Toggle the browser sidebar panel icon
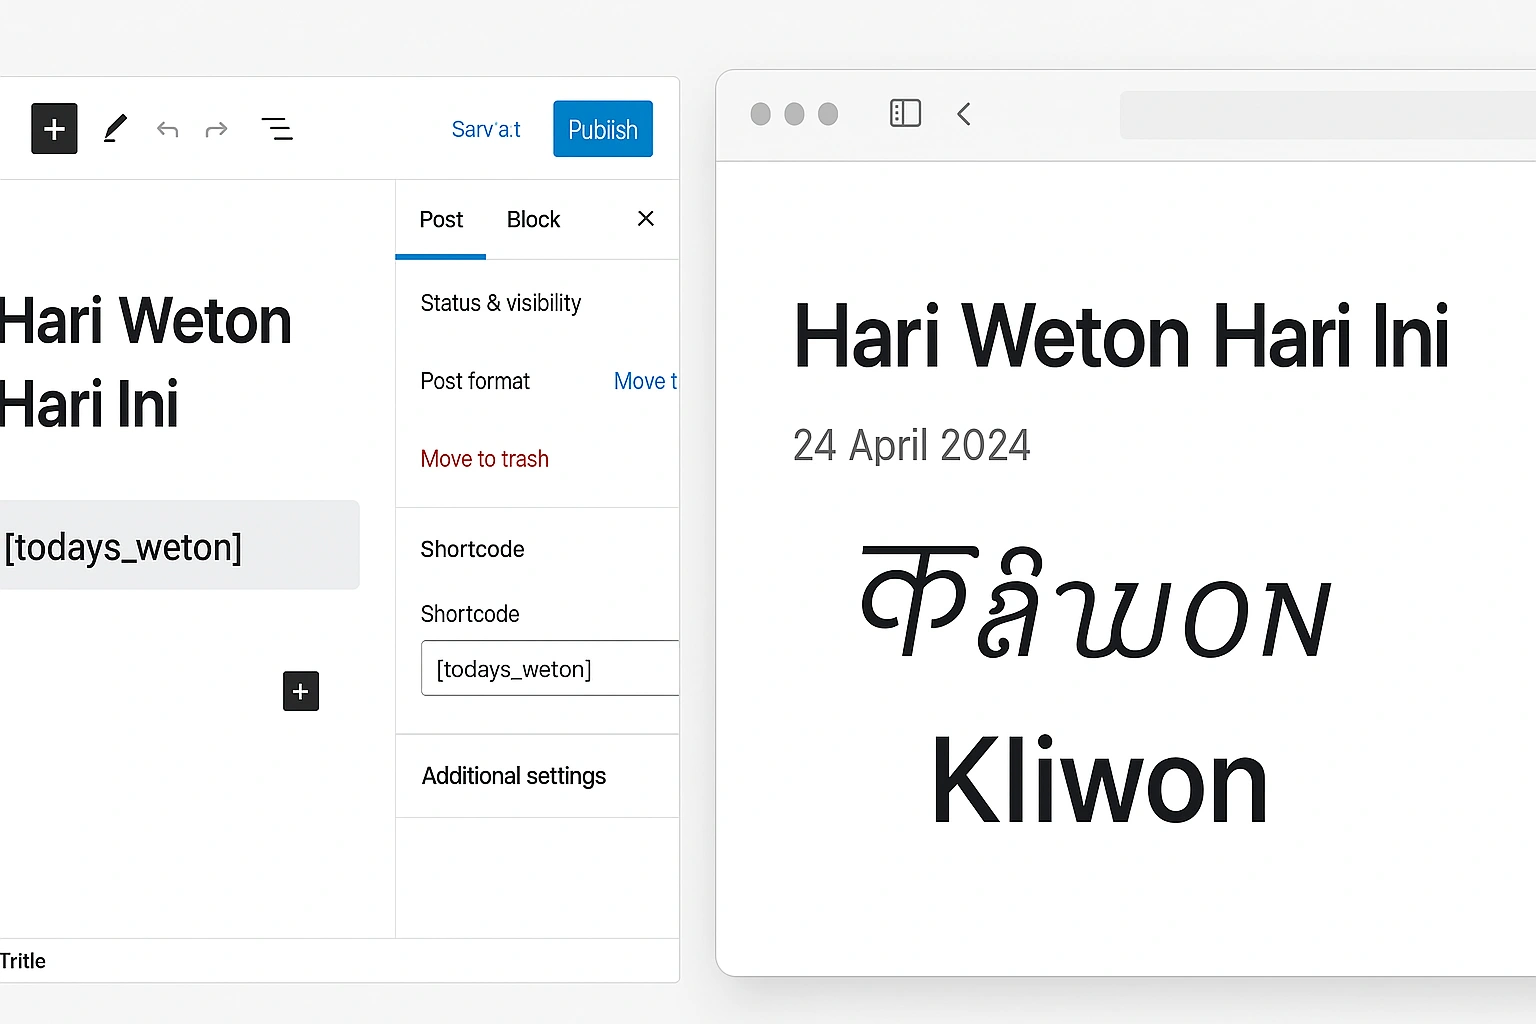This screenshot has height=1024, width=1536. (905, 113)
